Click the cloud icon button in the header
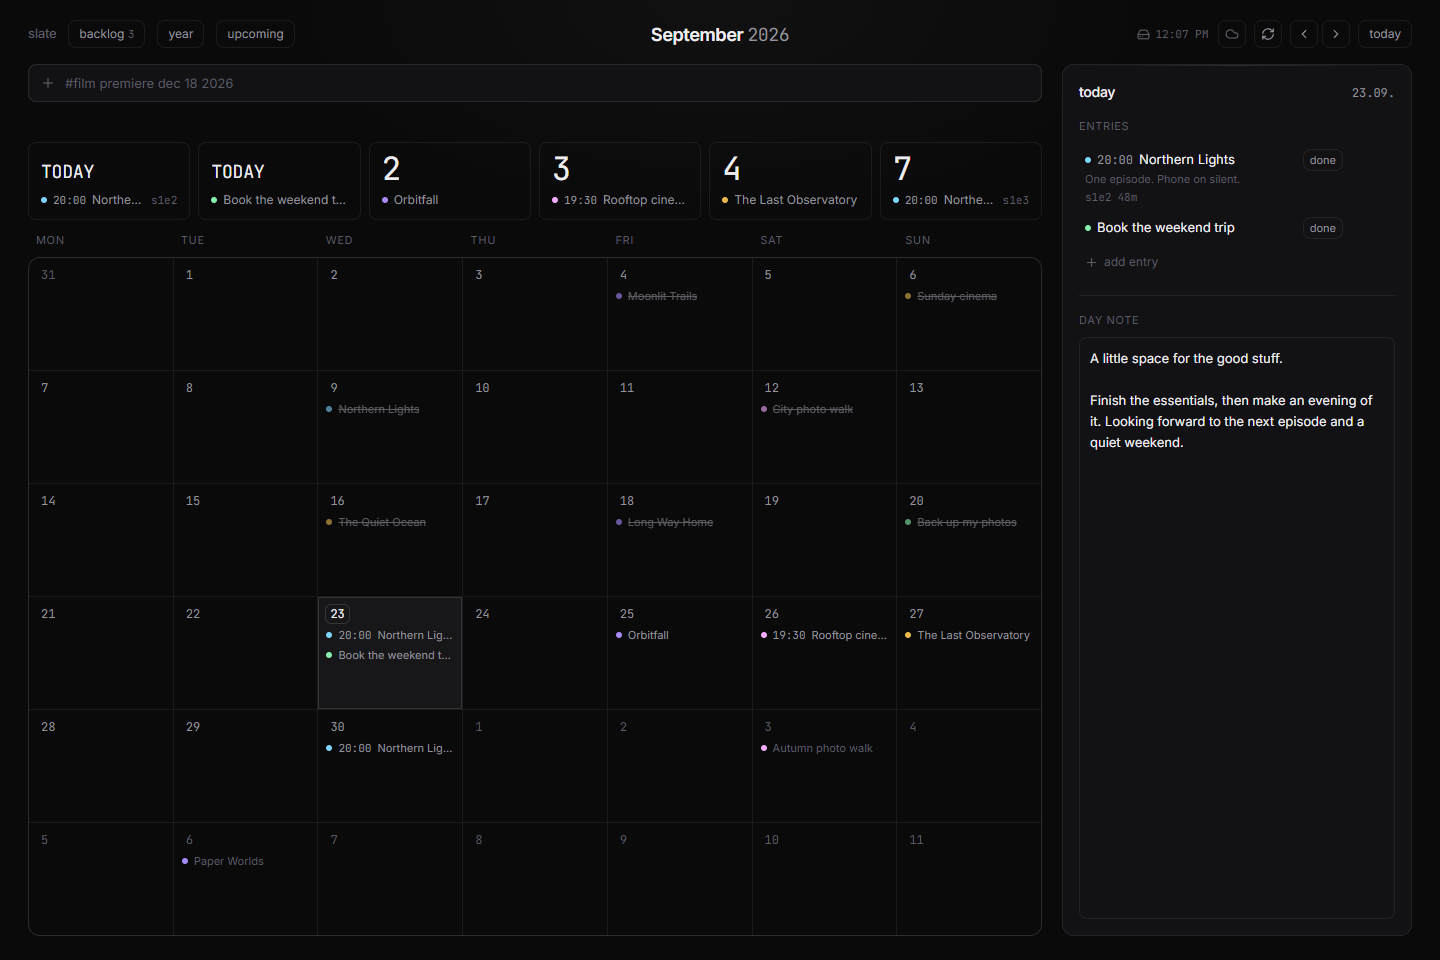 pyautogui.click(x=1232, y=34)
